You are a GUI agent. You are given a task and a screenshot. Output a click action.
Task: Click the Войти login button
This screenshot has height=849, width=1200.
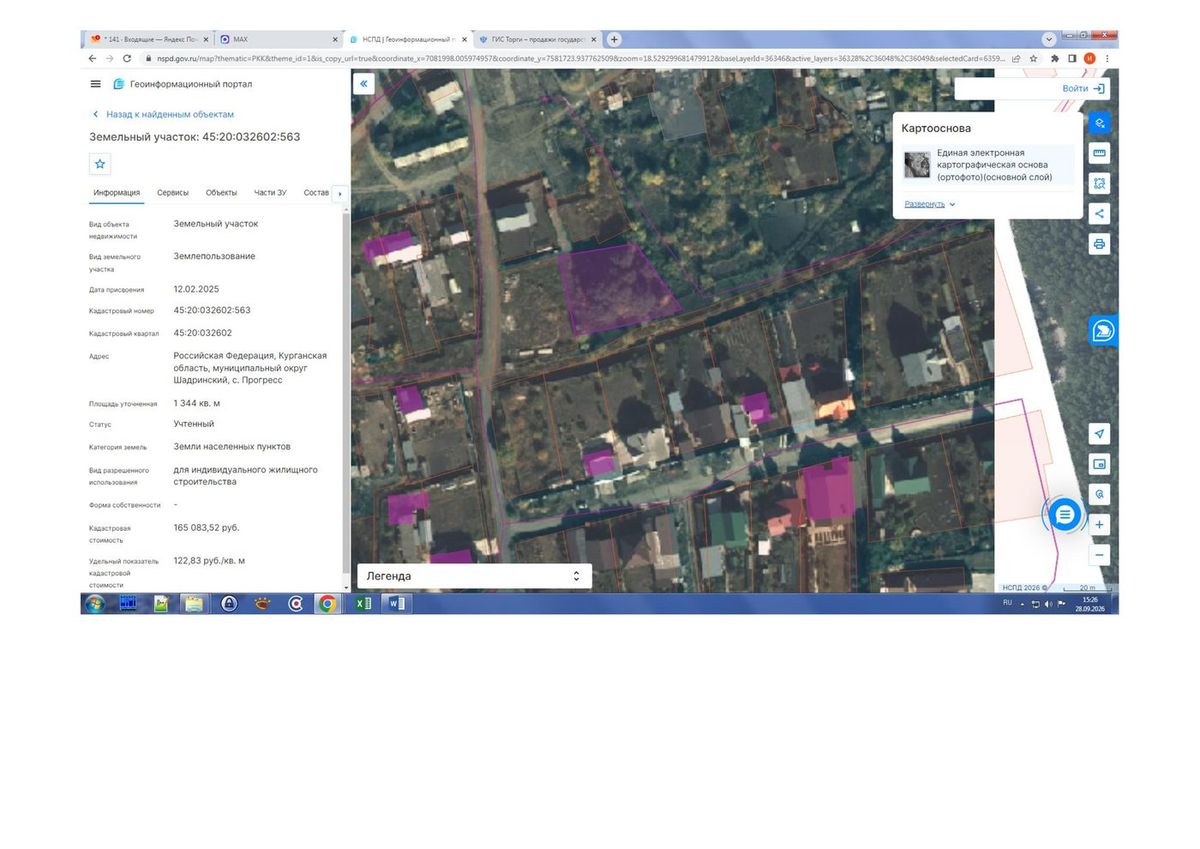coord(1084,88)
